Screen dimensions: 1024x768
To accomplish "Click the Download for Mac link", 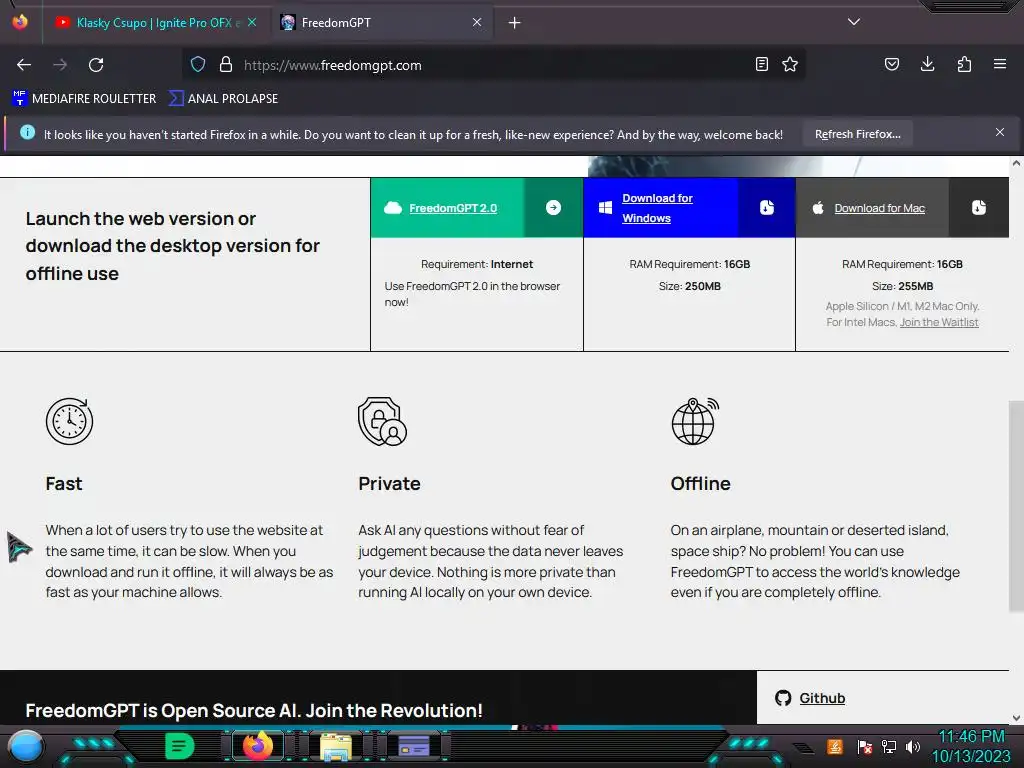I will click(x=880, y=208).
